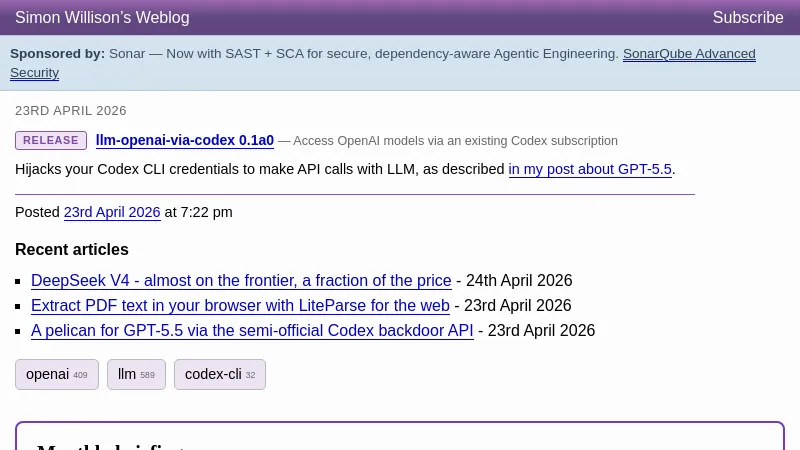This screenshot has height=450, width=800.
Task: Select the openai tag
Action: [56, 375]
